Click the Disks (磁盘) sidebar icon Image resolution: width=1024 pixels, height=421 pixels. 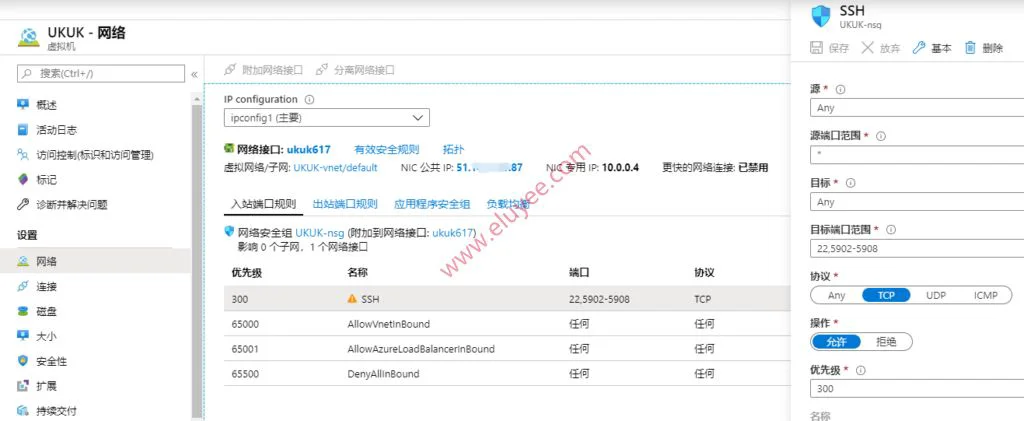[x=24, y=311]
